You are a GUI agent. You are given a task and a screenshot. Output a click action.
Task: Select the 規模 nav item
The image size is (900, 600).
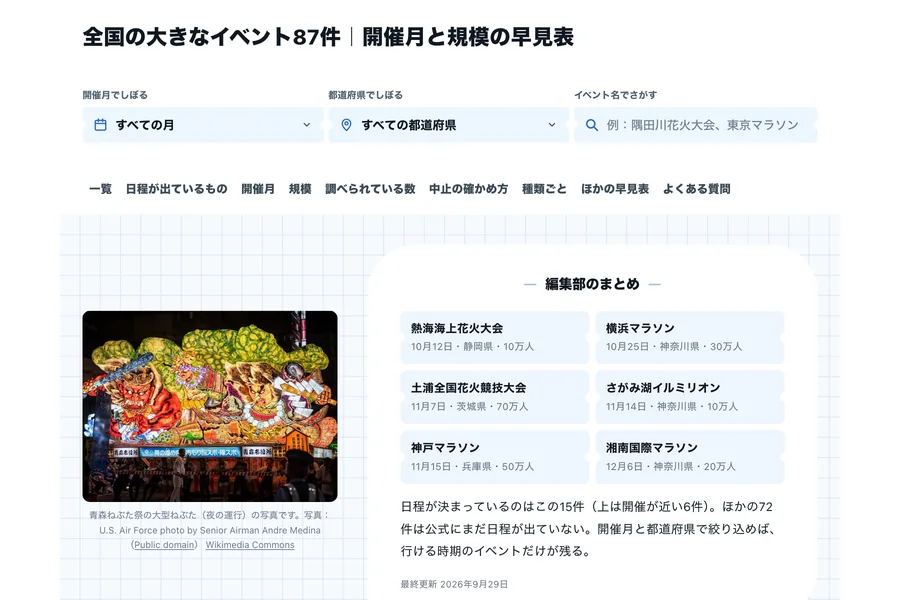point(300,189)
